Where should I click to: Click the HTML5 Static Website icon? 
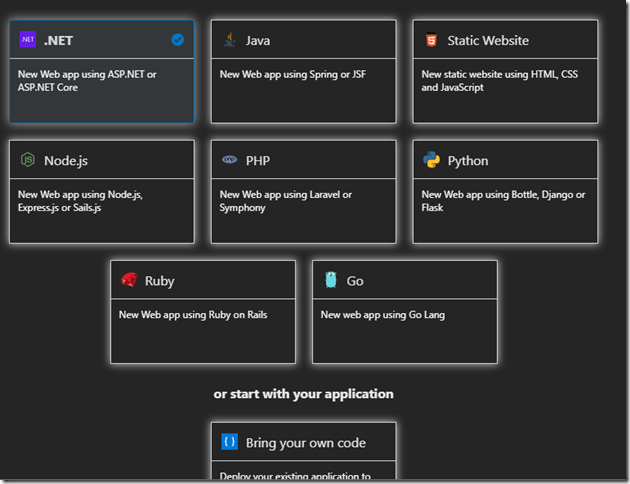coord(431,40)
